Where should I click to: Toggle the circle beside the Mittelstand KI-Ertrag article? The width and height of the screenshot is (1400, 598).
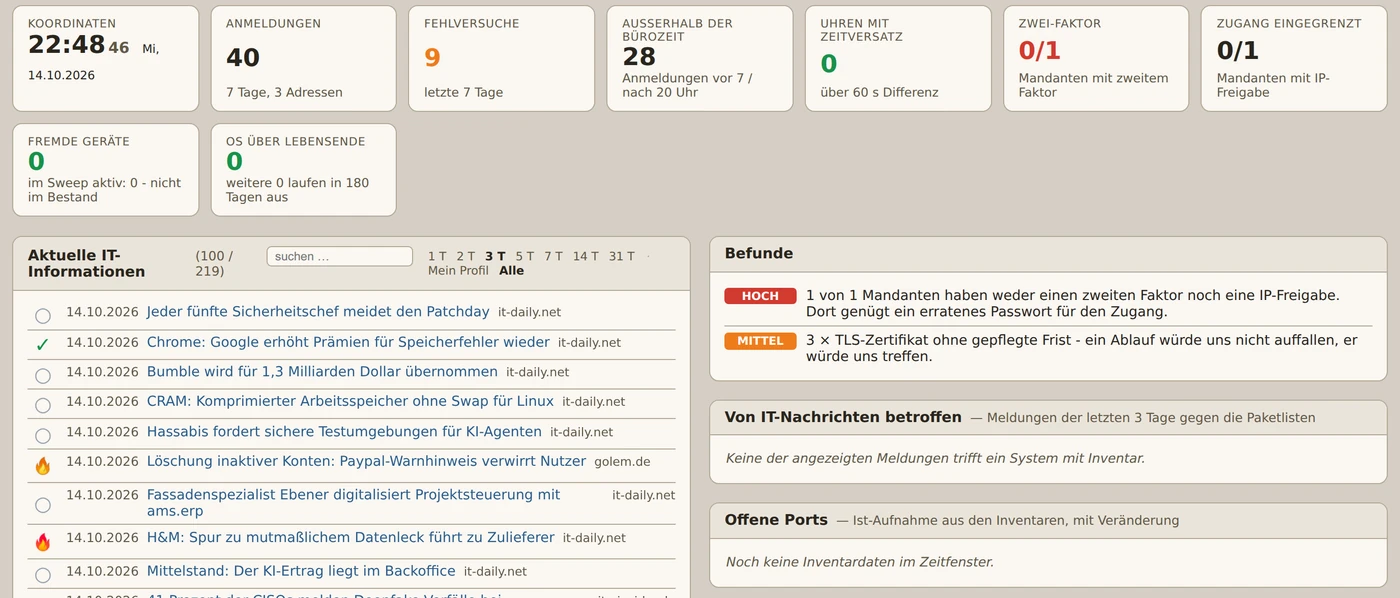click(x=43, y=575)
